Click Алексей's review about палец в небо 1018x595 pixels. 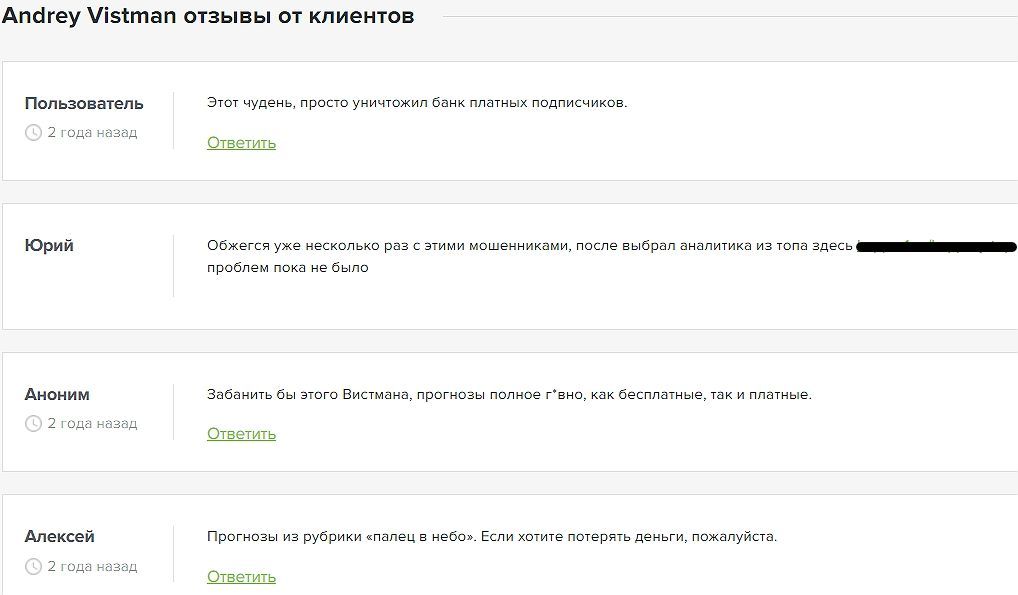pos(491,537)
